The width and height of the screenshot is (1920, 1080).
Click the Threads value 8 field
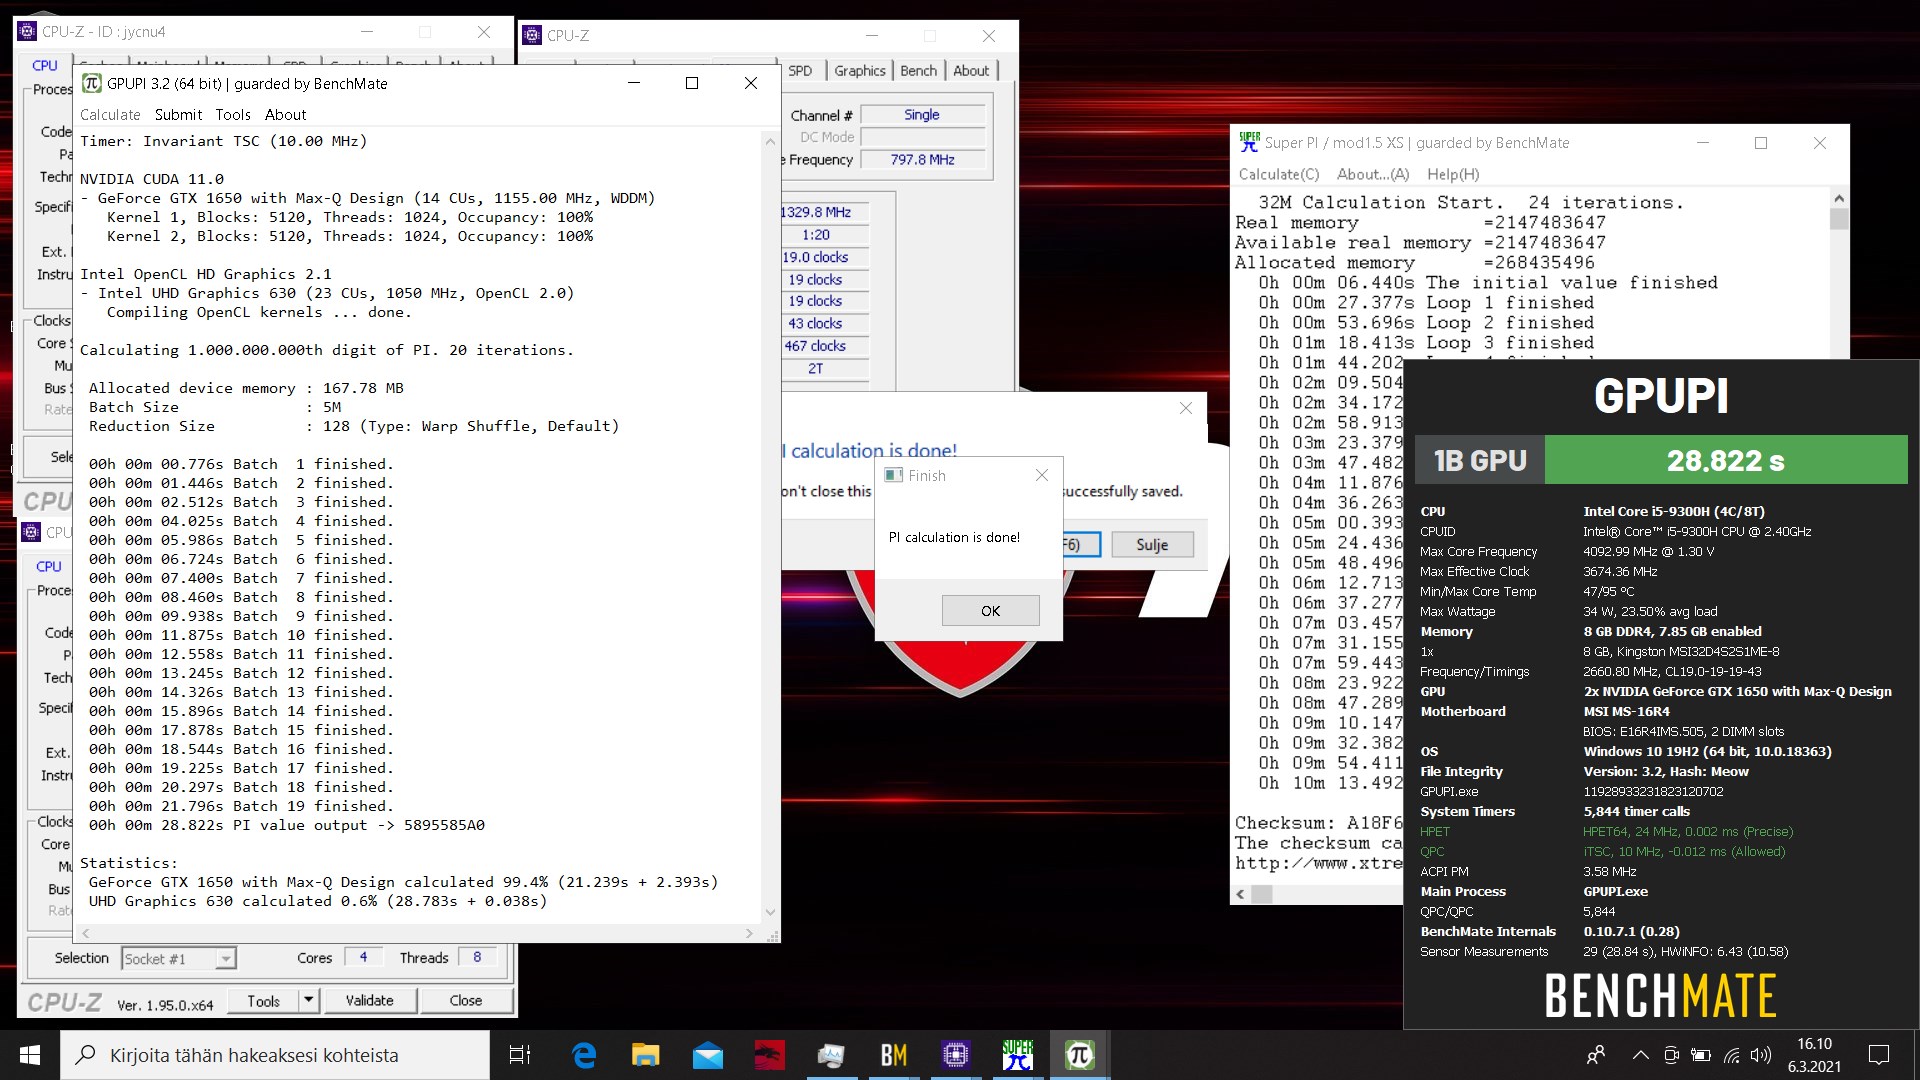tap(477, 957)
